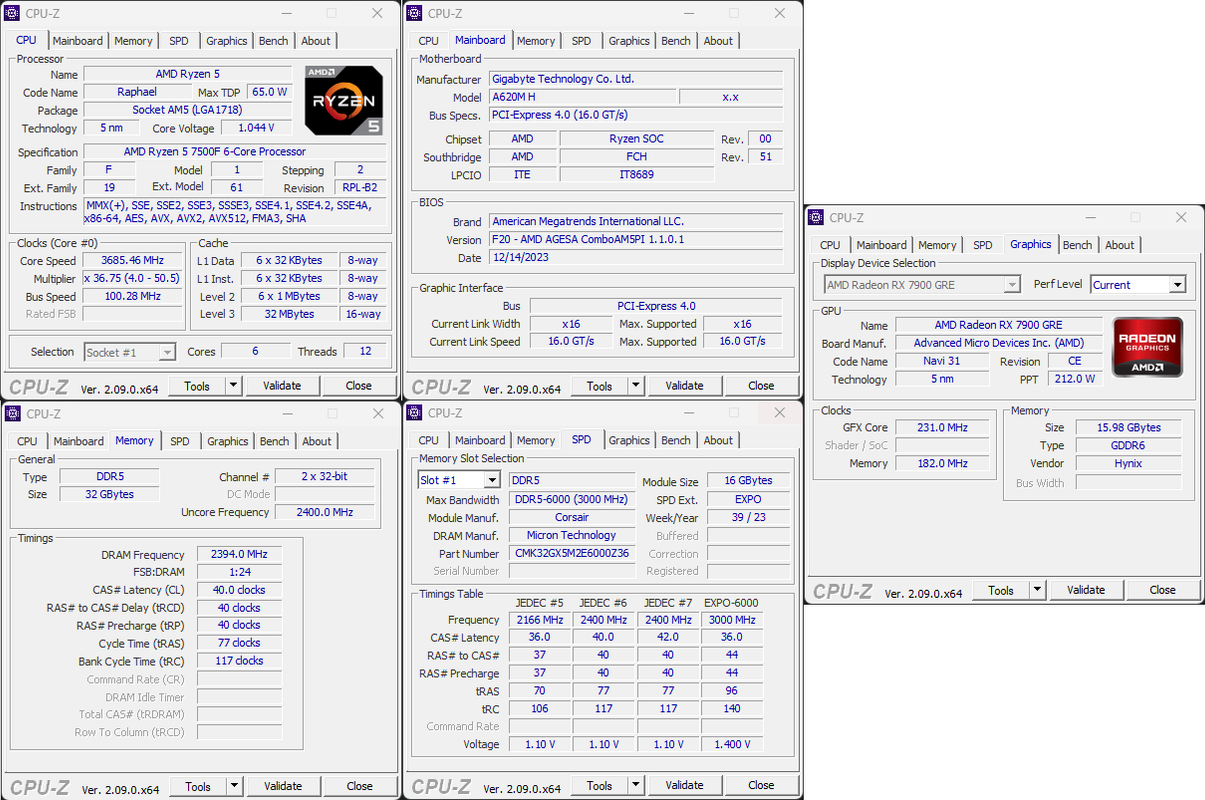Open the Socket #1 selection dropdown
1205x800 pixels.
(x=166, y=352)
